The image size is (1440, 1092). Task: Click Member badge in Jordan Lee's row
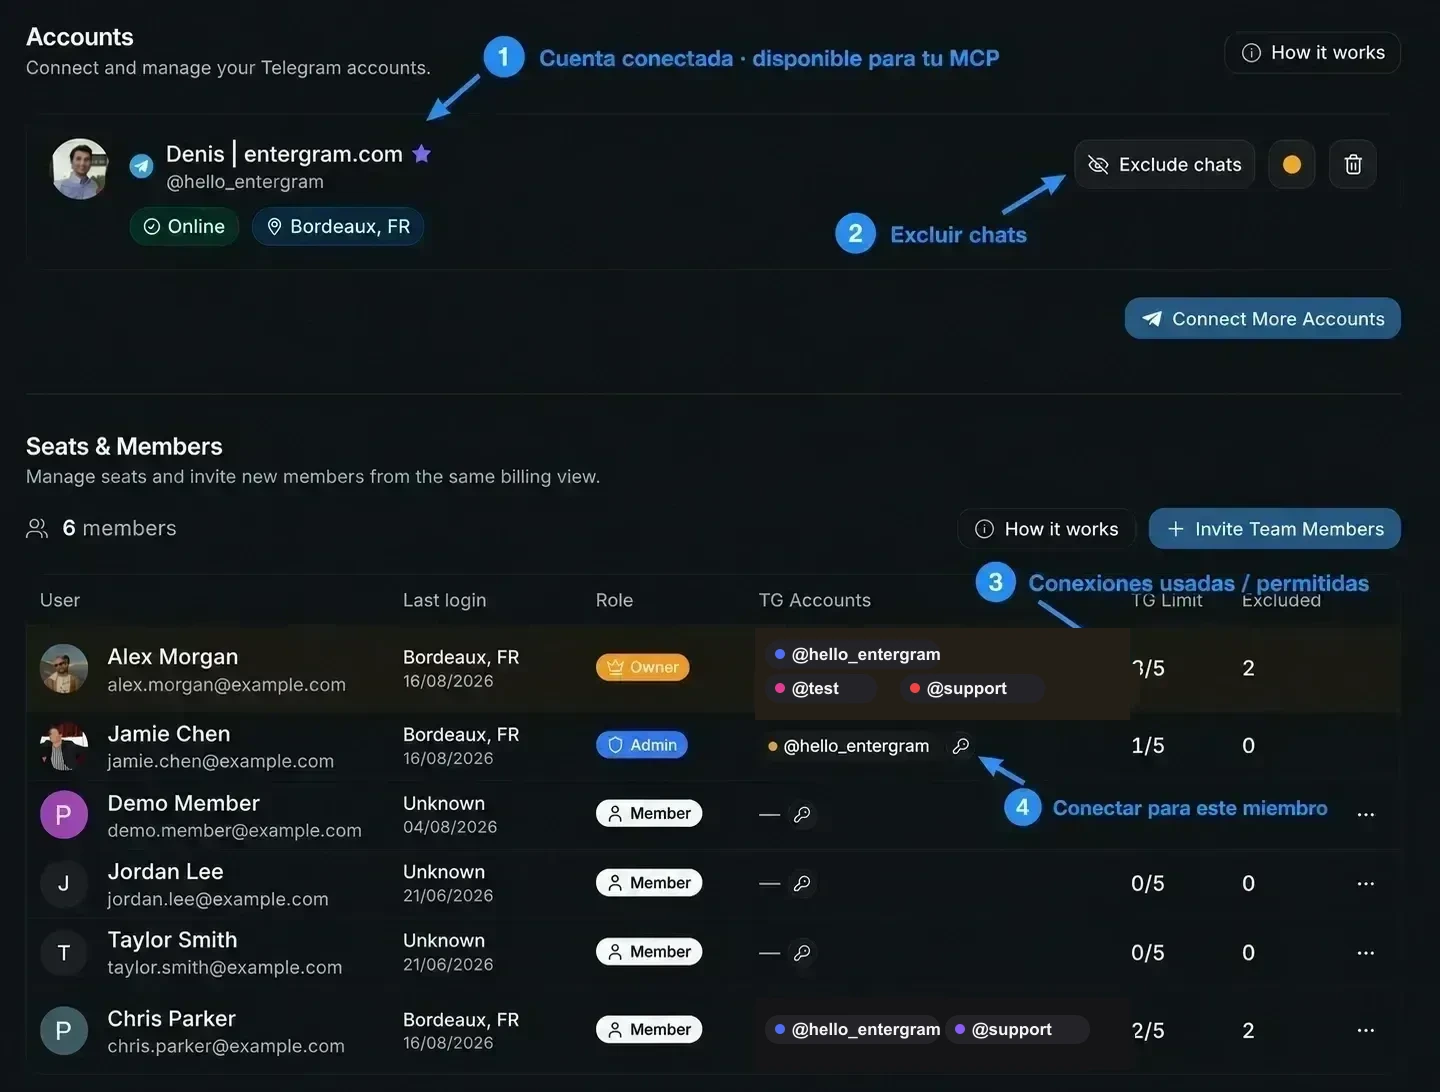[649, 883]
